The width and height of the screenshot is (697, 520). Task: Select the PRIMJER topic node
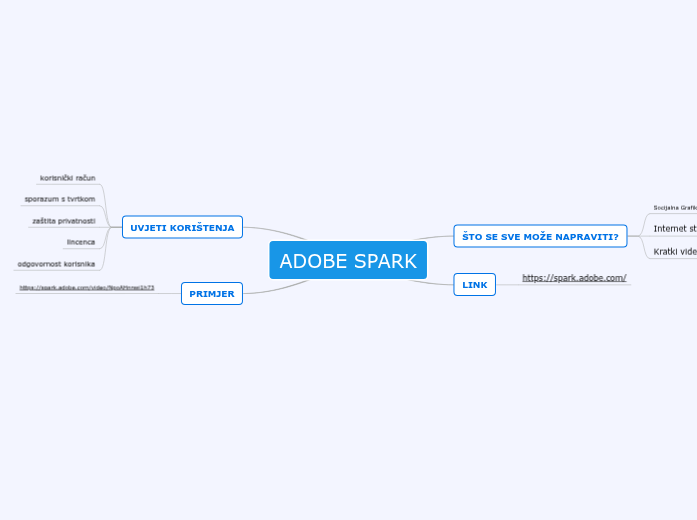tap(212, 294)
